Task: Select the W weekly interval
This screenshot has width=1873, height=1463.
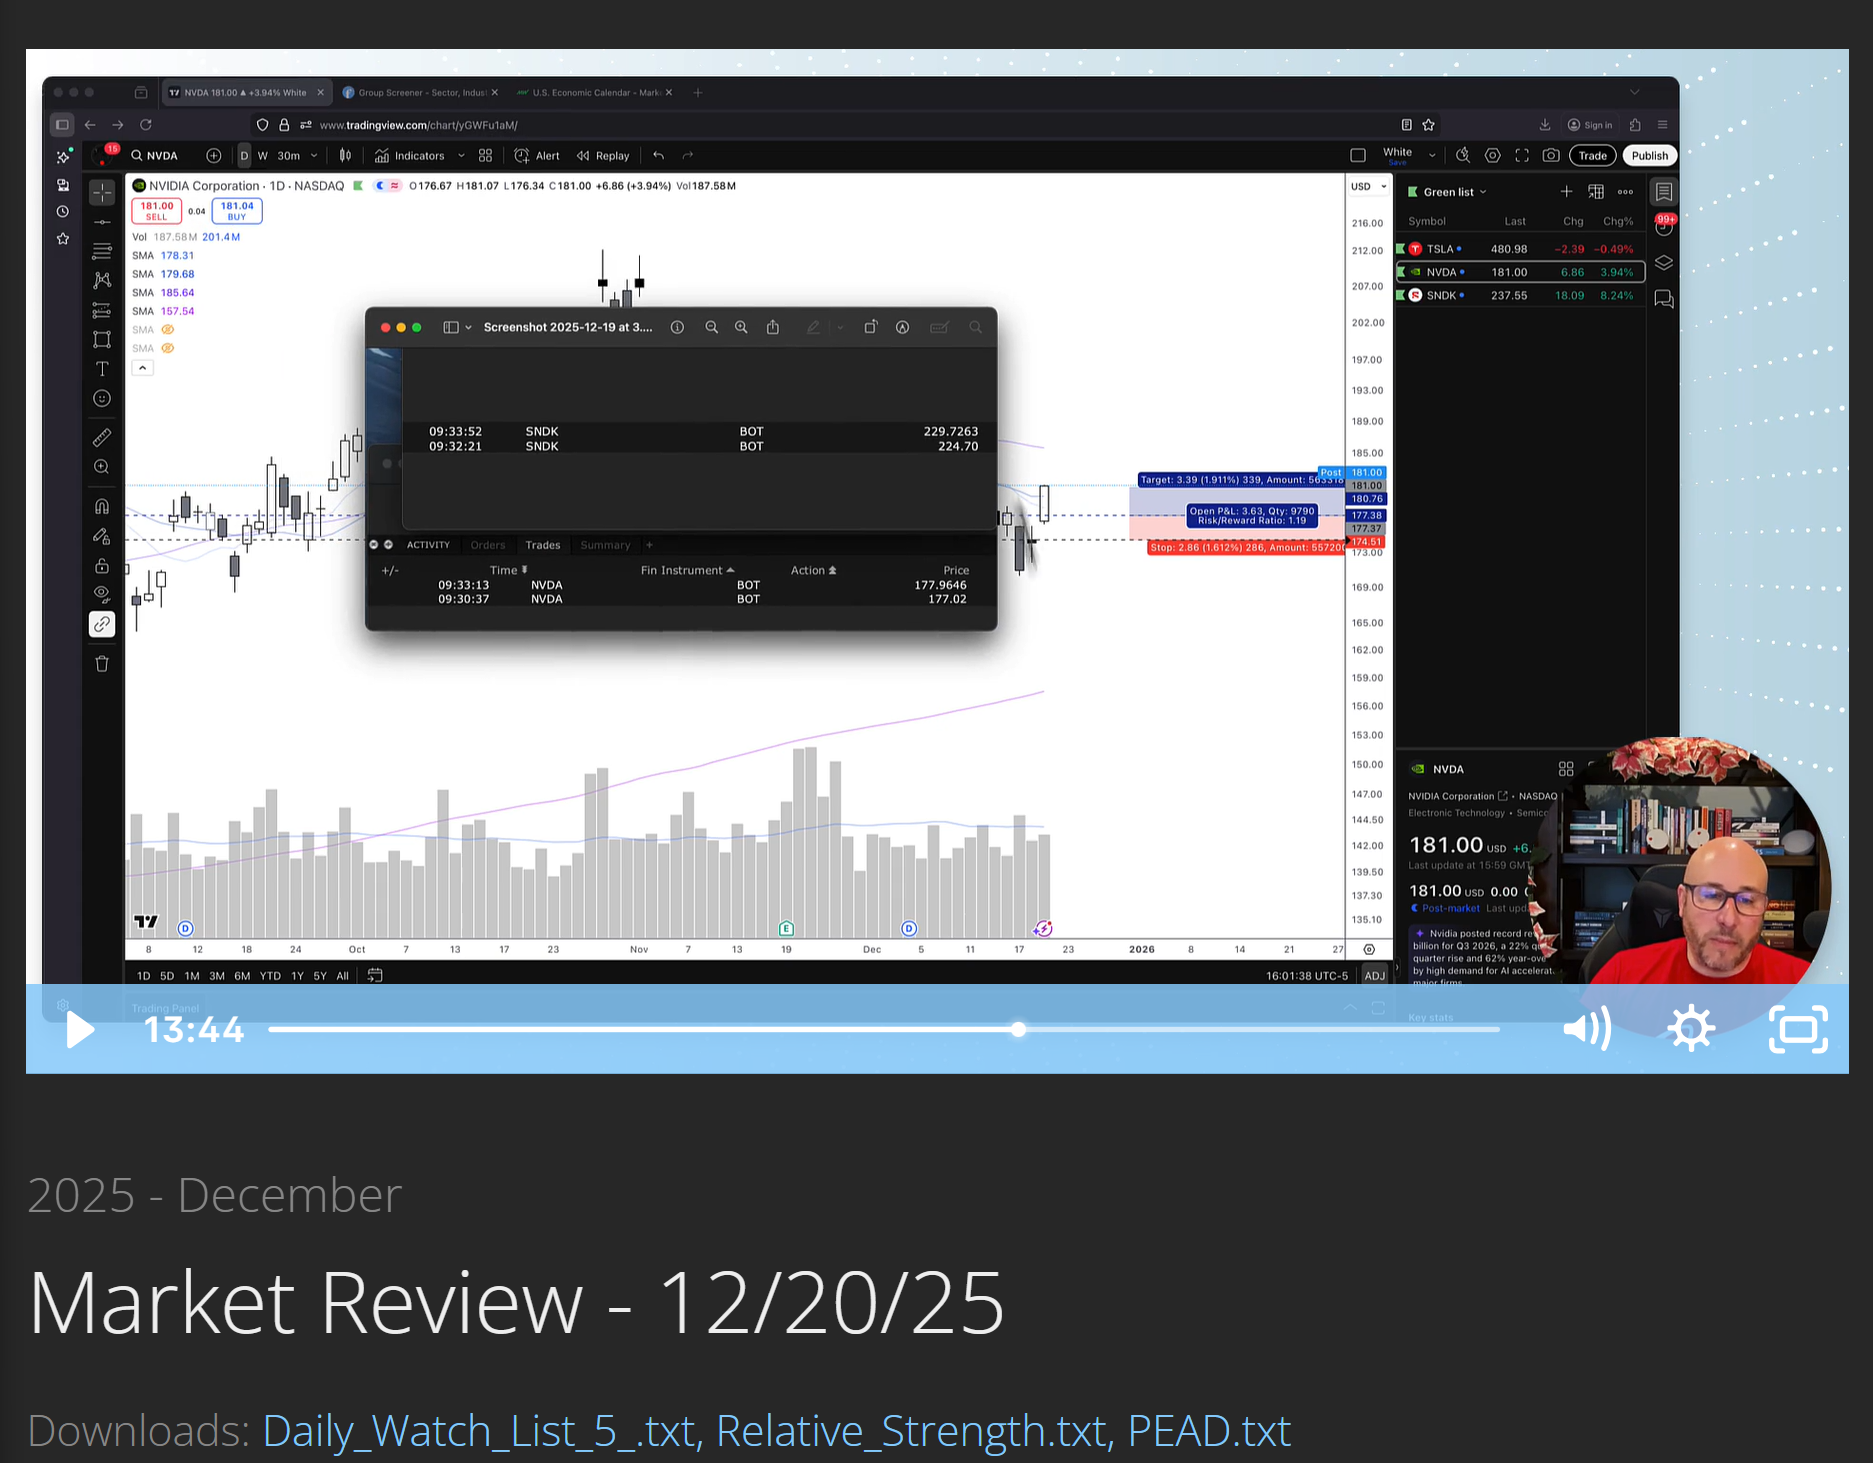Action: point(263,156)
